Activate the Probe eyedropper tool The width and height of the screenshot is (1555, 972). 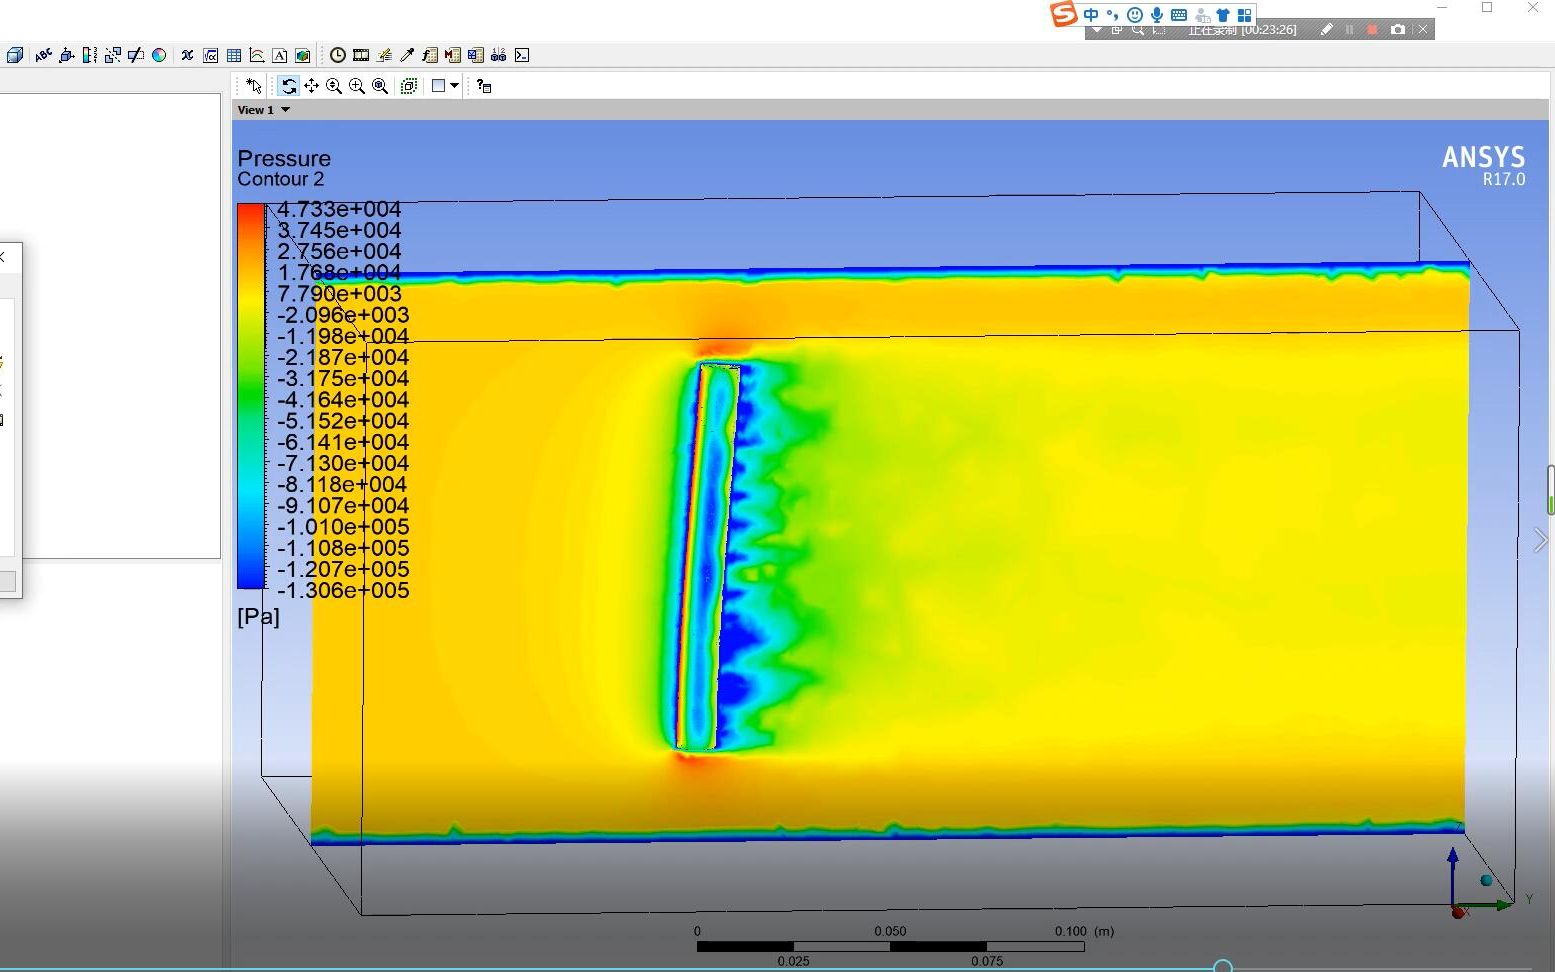(x=407, y=55)
